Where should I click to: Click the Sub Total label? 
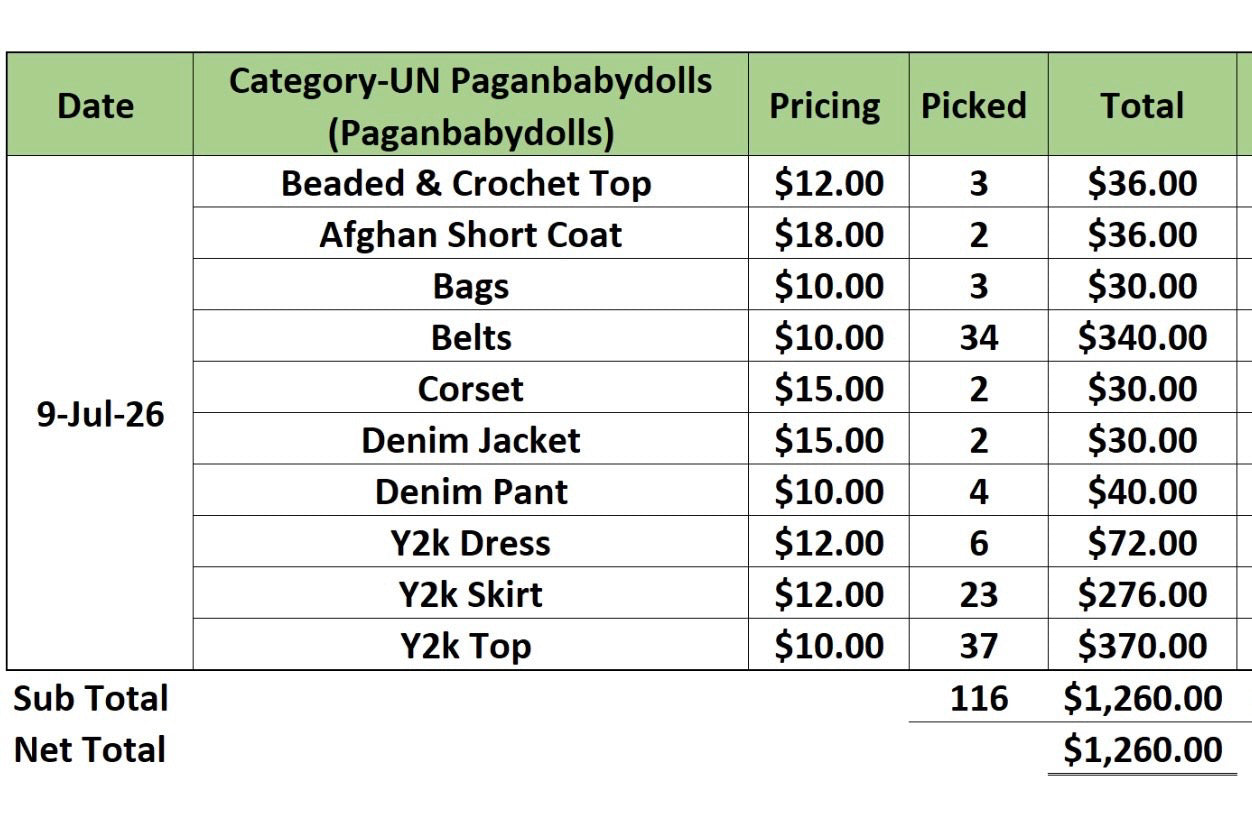91,698
